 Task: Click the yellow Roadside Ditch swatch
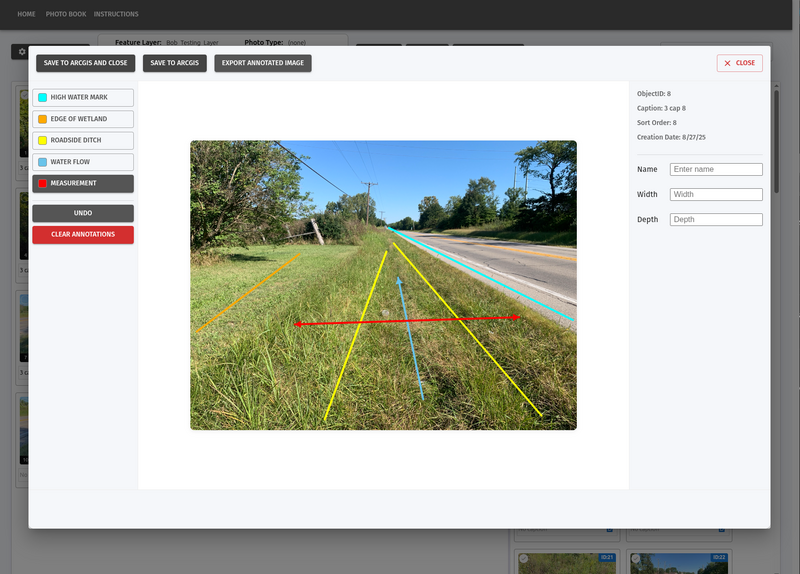42,140
